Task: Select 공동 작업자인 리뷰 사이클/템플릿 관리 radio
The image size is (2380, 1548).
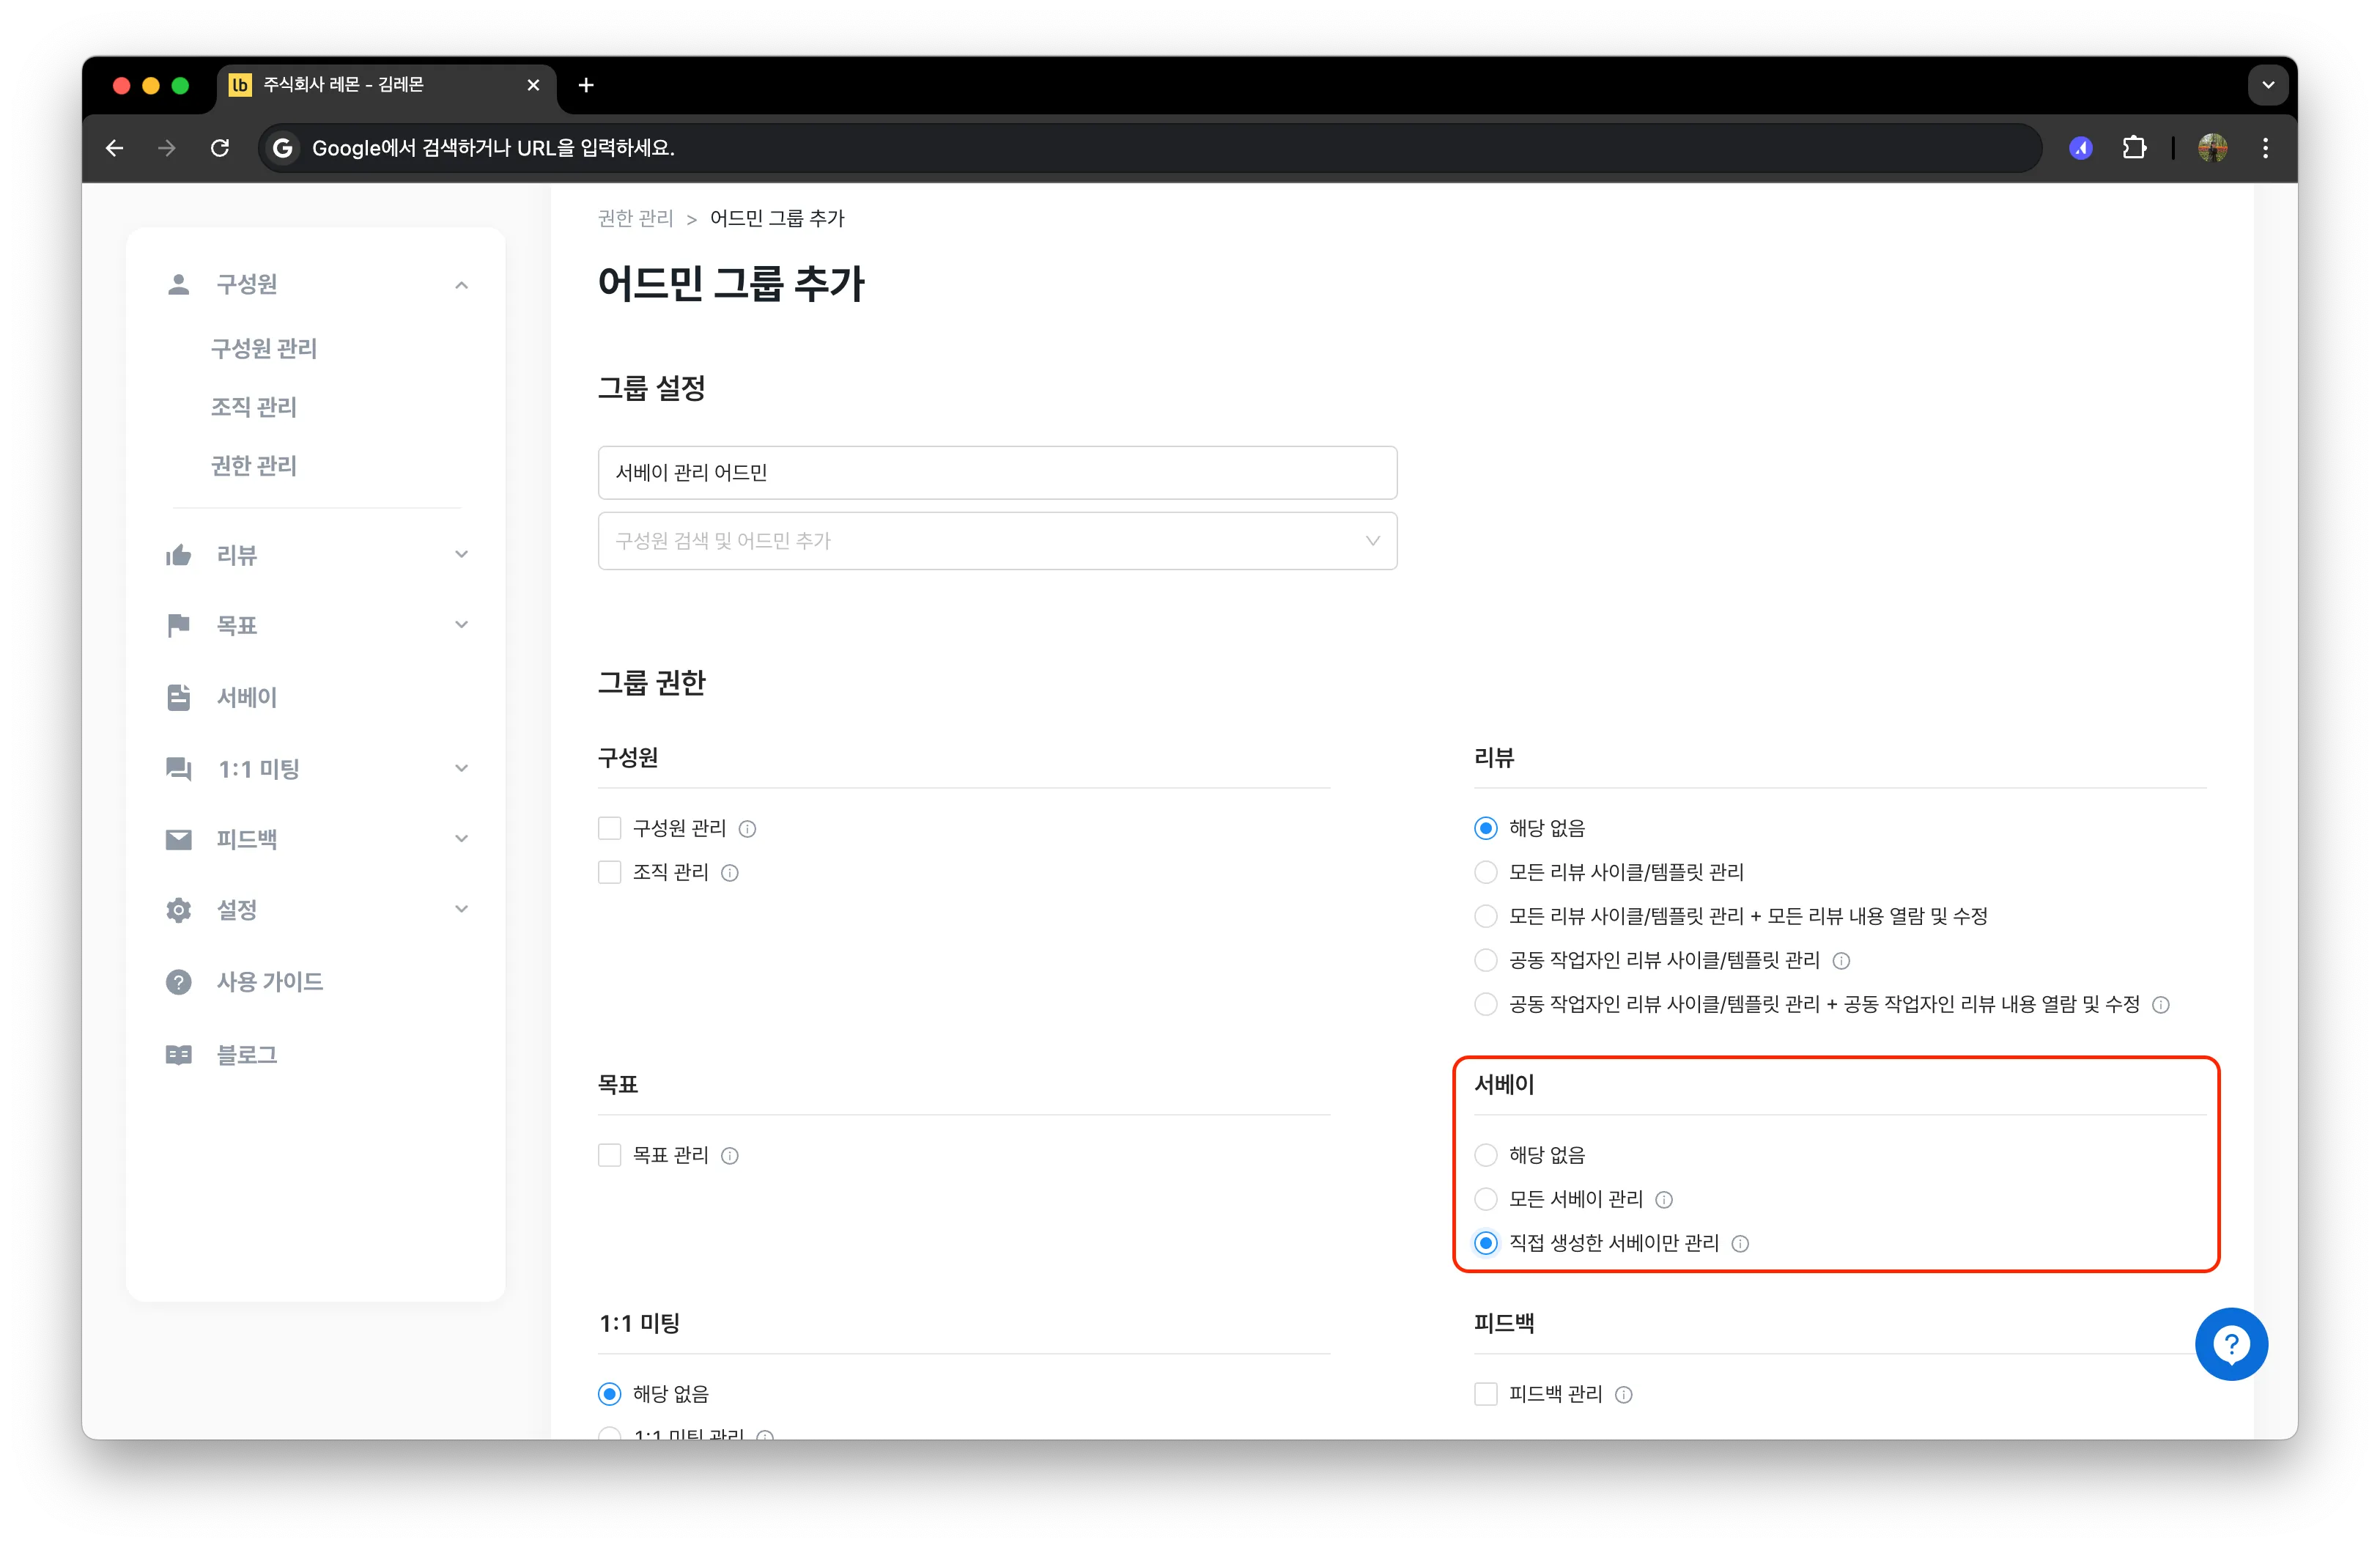Action: tap(1485, 960)
